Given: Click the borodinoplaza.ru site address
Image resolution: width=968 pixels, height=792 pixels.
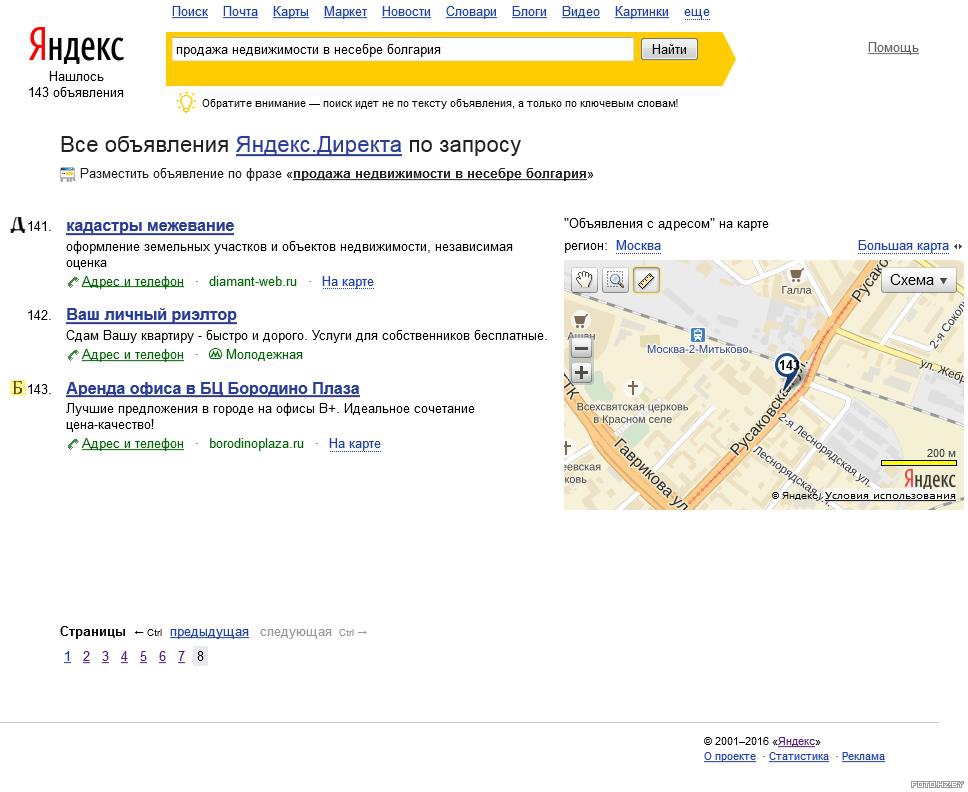Looking at the screenshot, I should 256,443.
